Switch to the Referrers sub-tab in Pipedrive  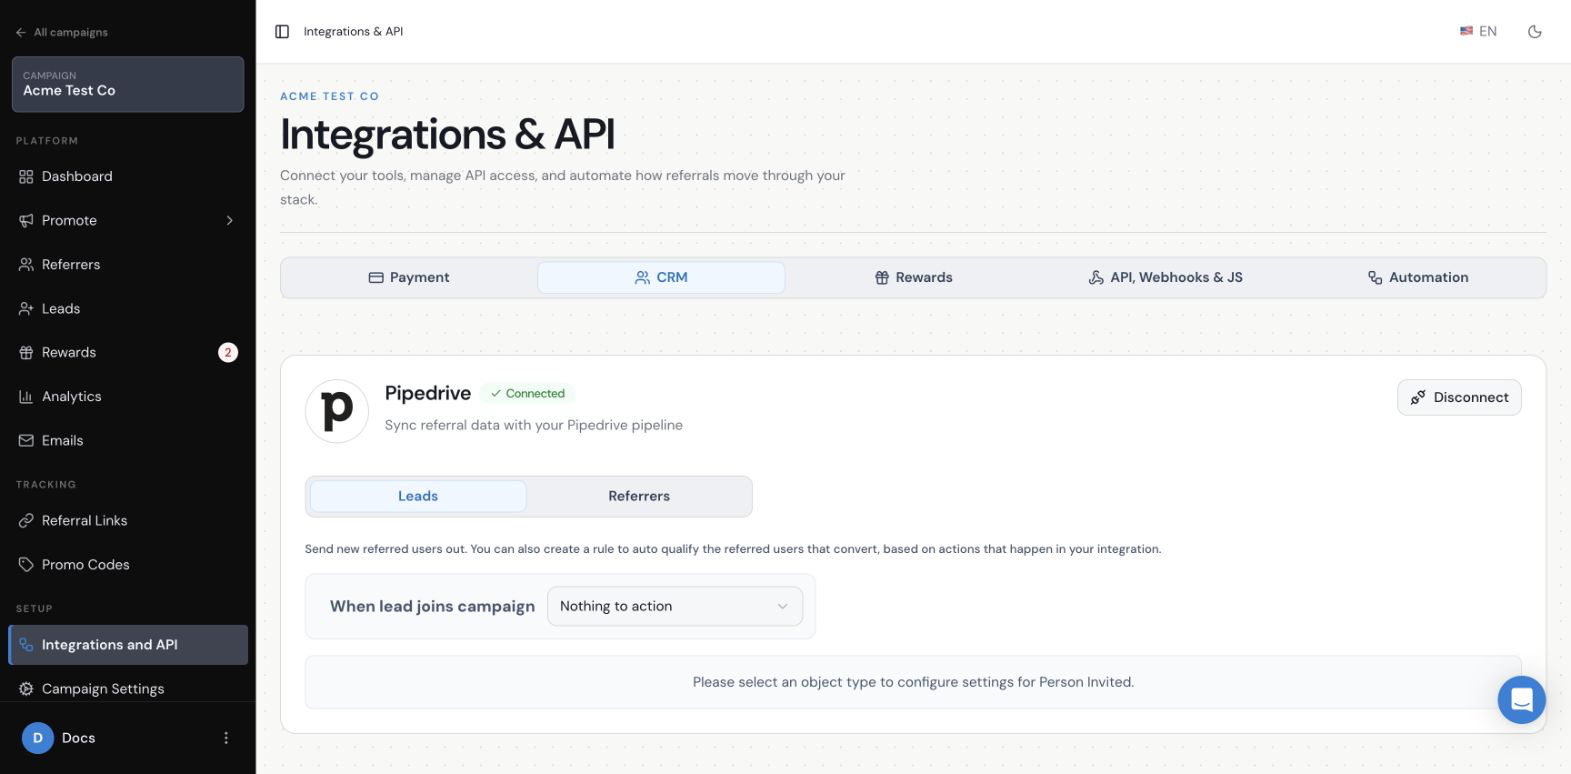tap(639, 496)
